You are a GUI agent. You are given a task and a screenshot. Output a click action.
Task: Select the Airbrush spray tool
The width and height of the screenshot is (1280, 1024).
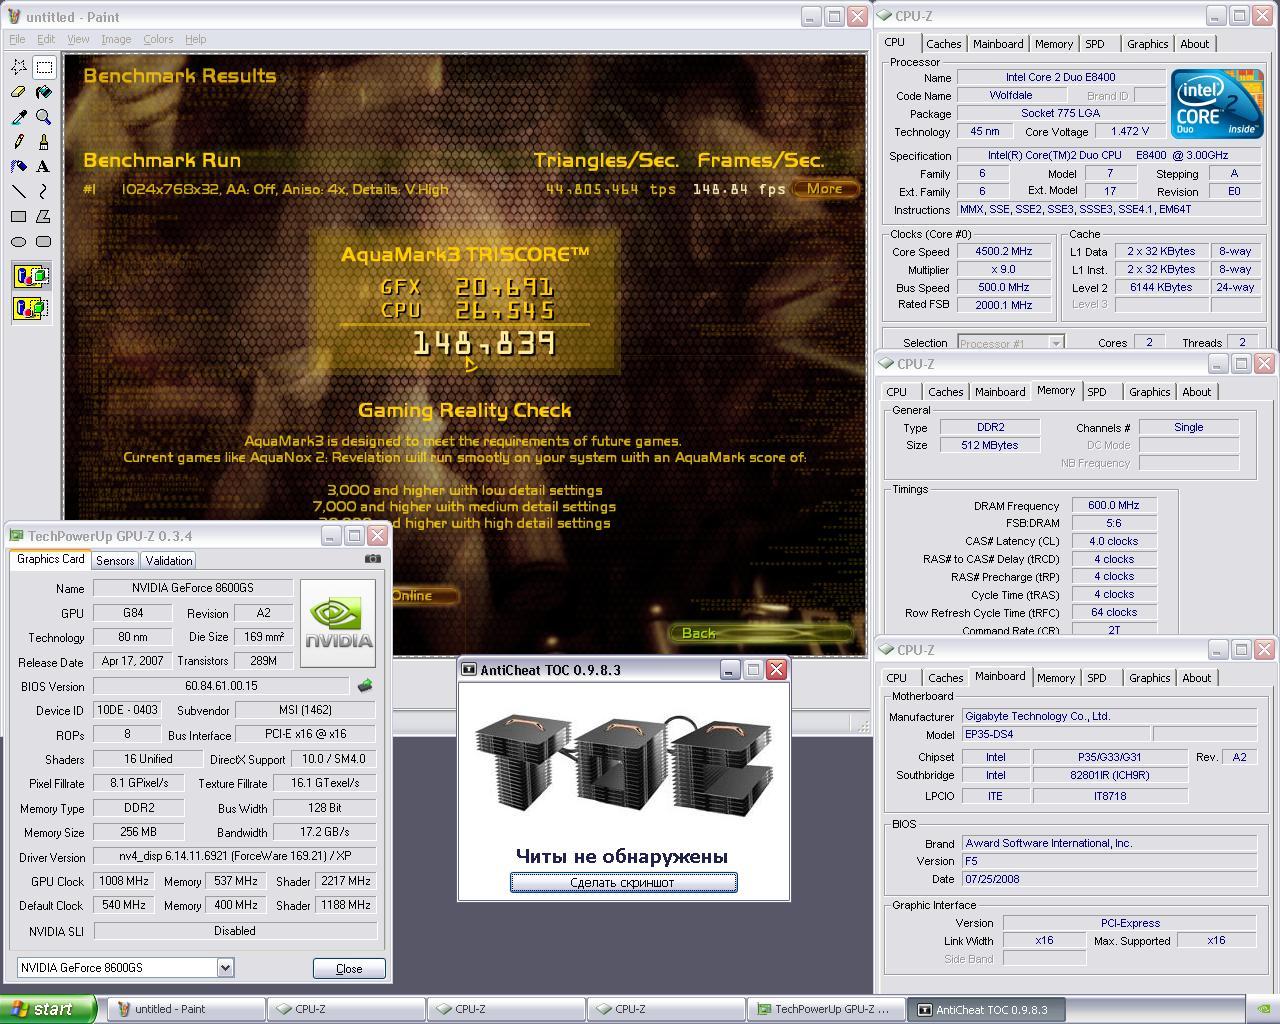(19, 166)
